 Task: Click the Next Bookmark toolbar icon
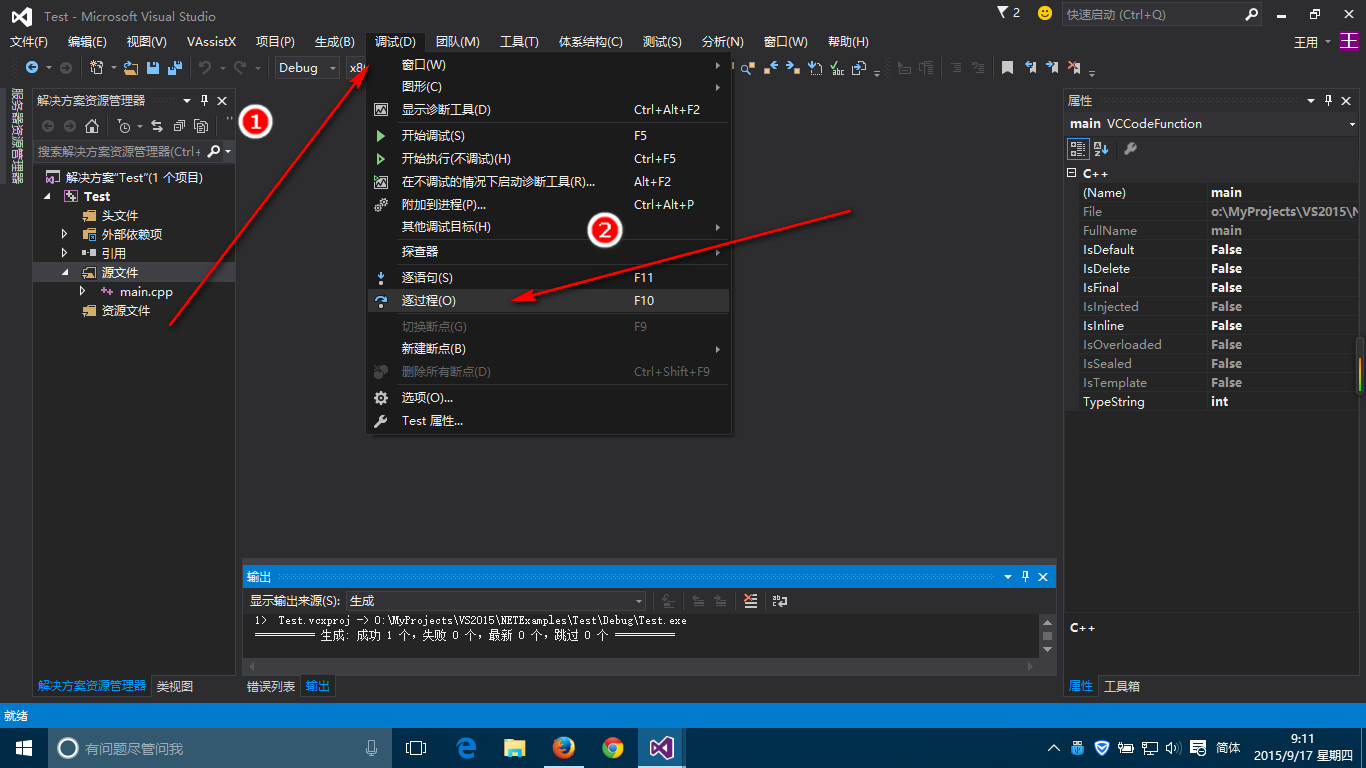[1052, 68]
